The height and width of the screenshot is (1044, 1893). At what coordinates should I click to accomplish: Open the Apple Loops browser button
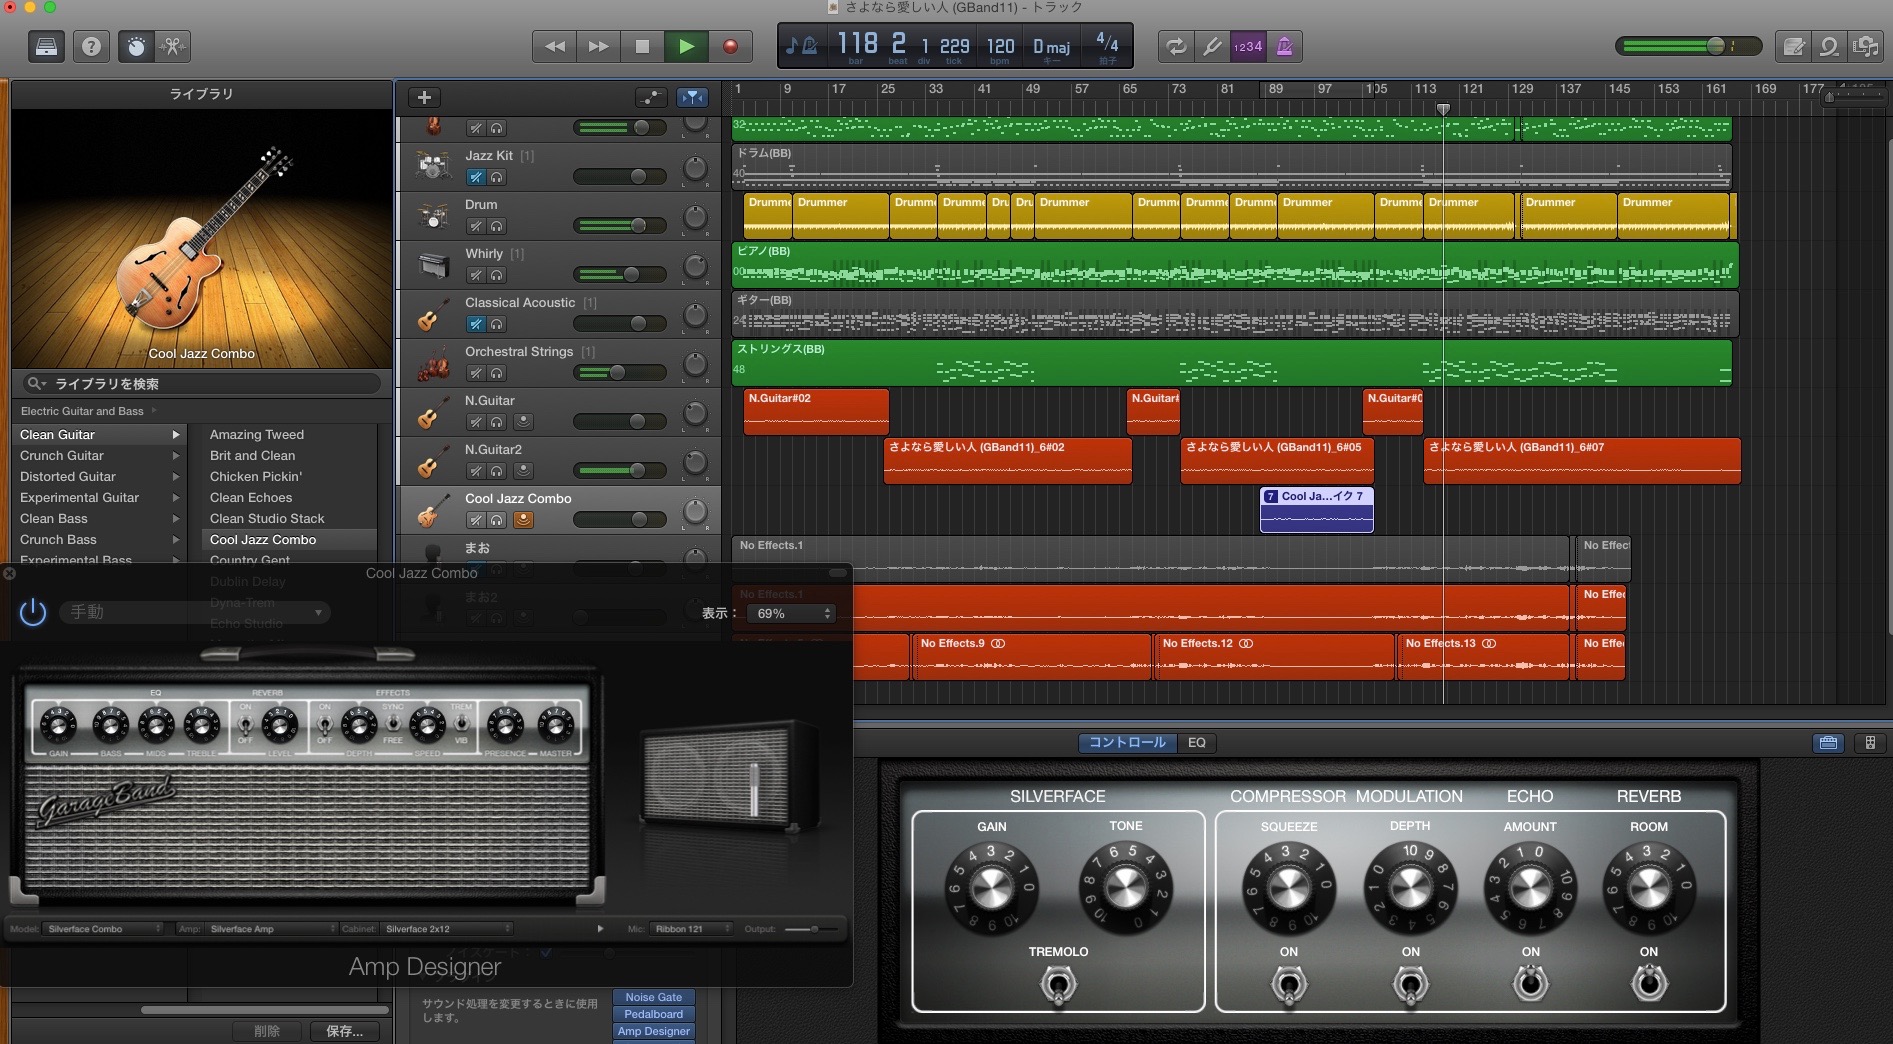coord(1829,46)
